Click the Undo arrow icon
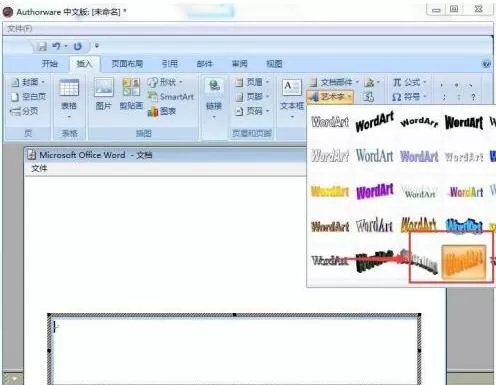The height and width of the screenshot is (385, 496). coord(56,46)
